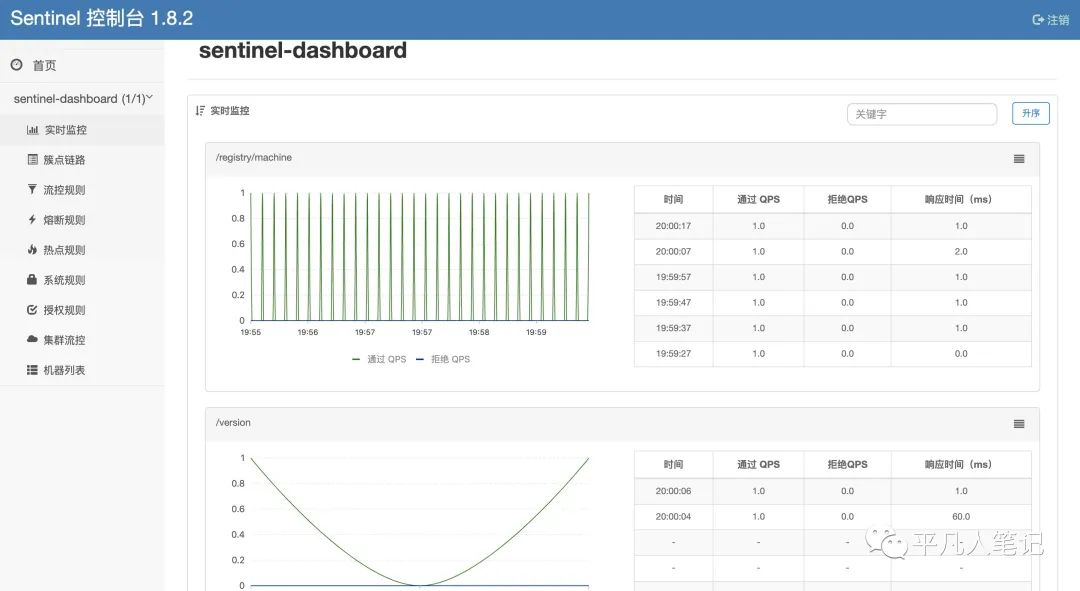Open 授权规则 in the sidebar

82,310
